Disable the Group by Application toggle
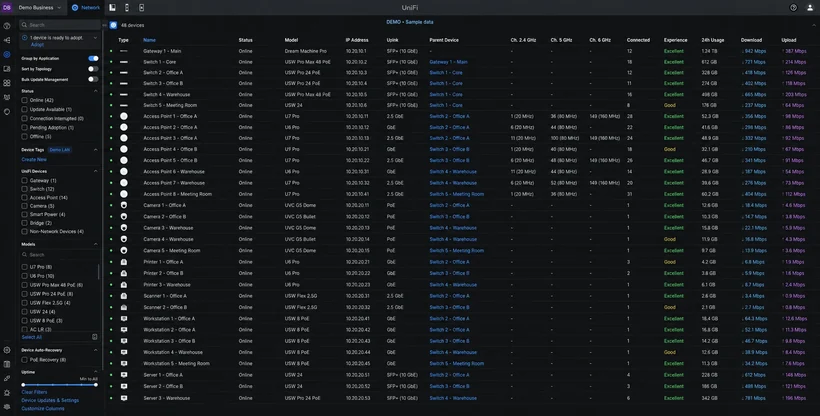 [x=93, y=58]
